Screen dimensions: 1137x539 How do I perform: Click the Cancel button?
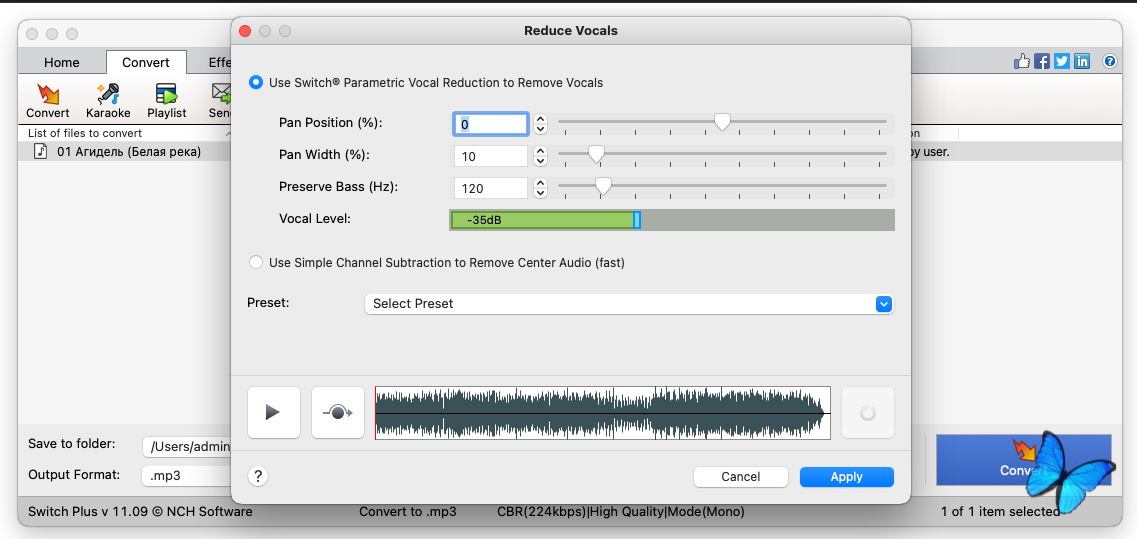pyautogui.click(x=740, y=477)
